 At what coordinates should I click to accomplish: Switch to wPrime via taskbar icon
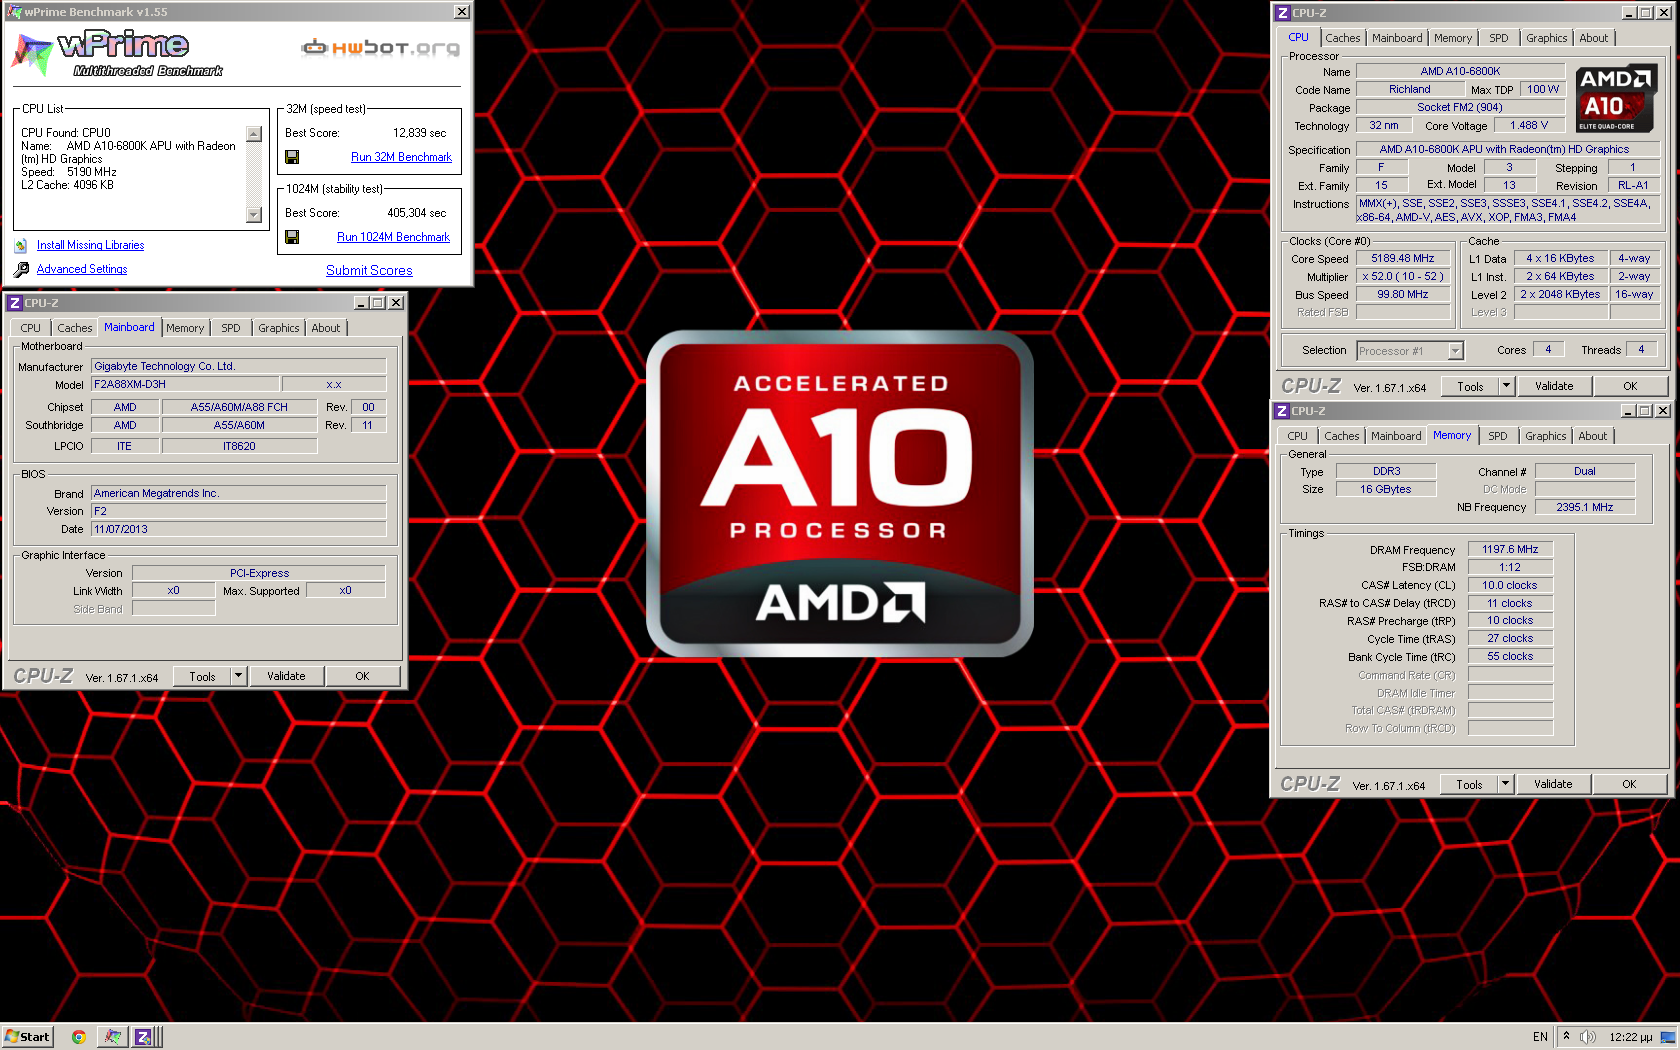[113, 1037]
